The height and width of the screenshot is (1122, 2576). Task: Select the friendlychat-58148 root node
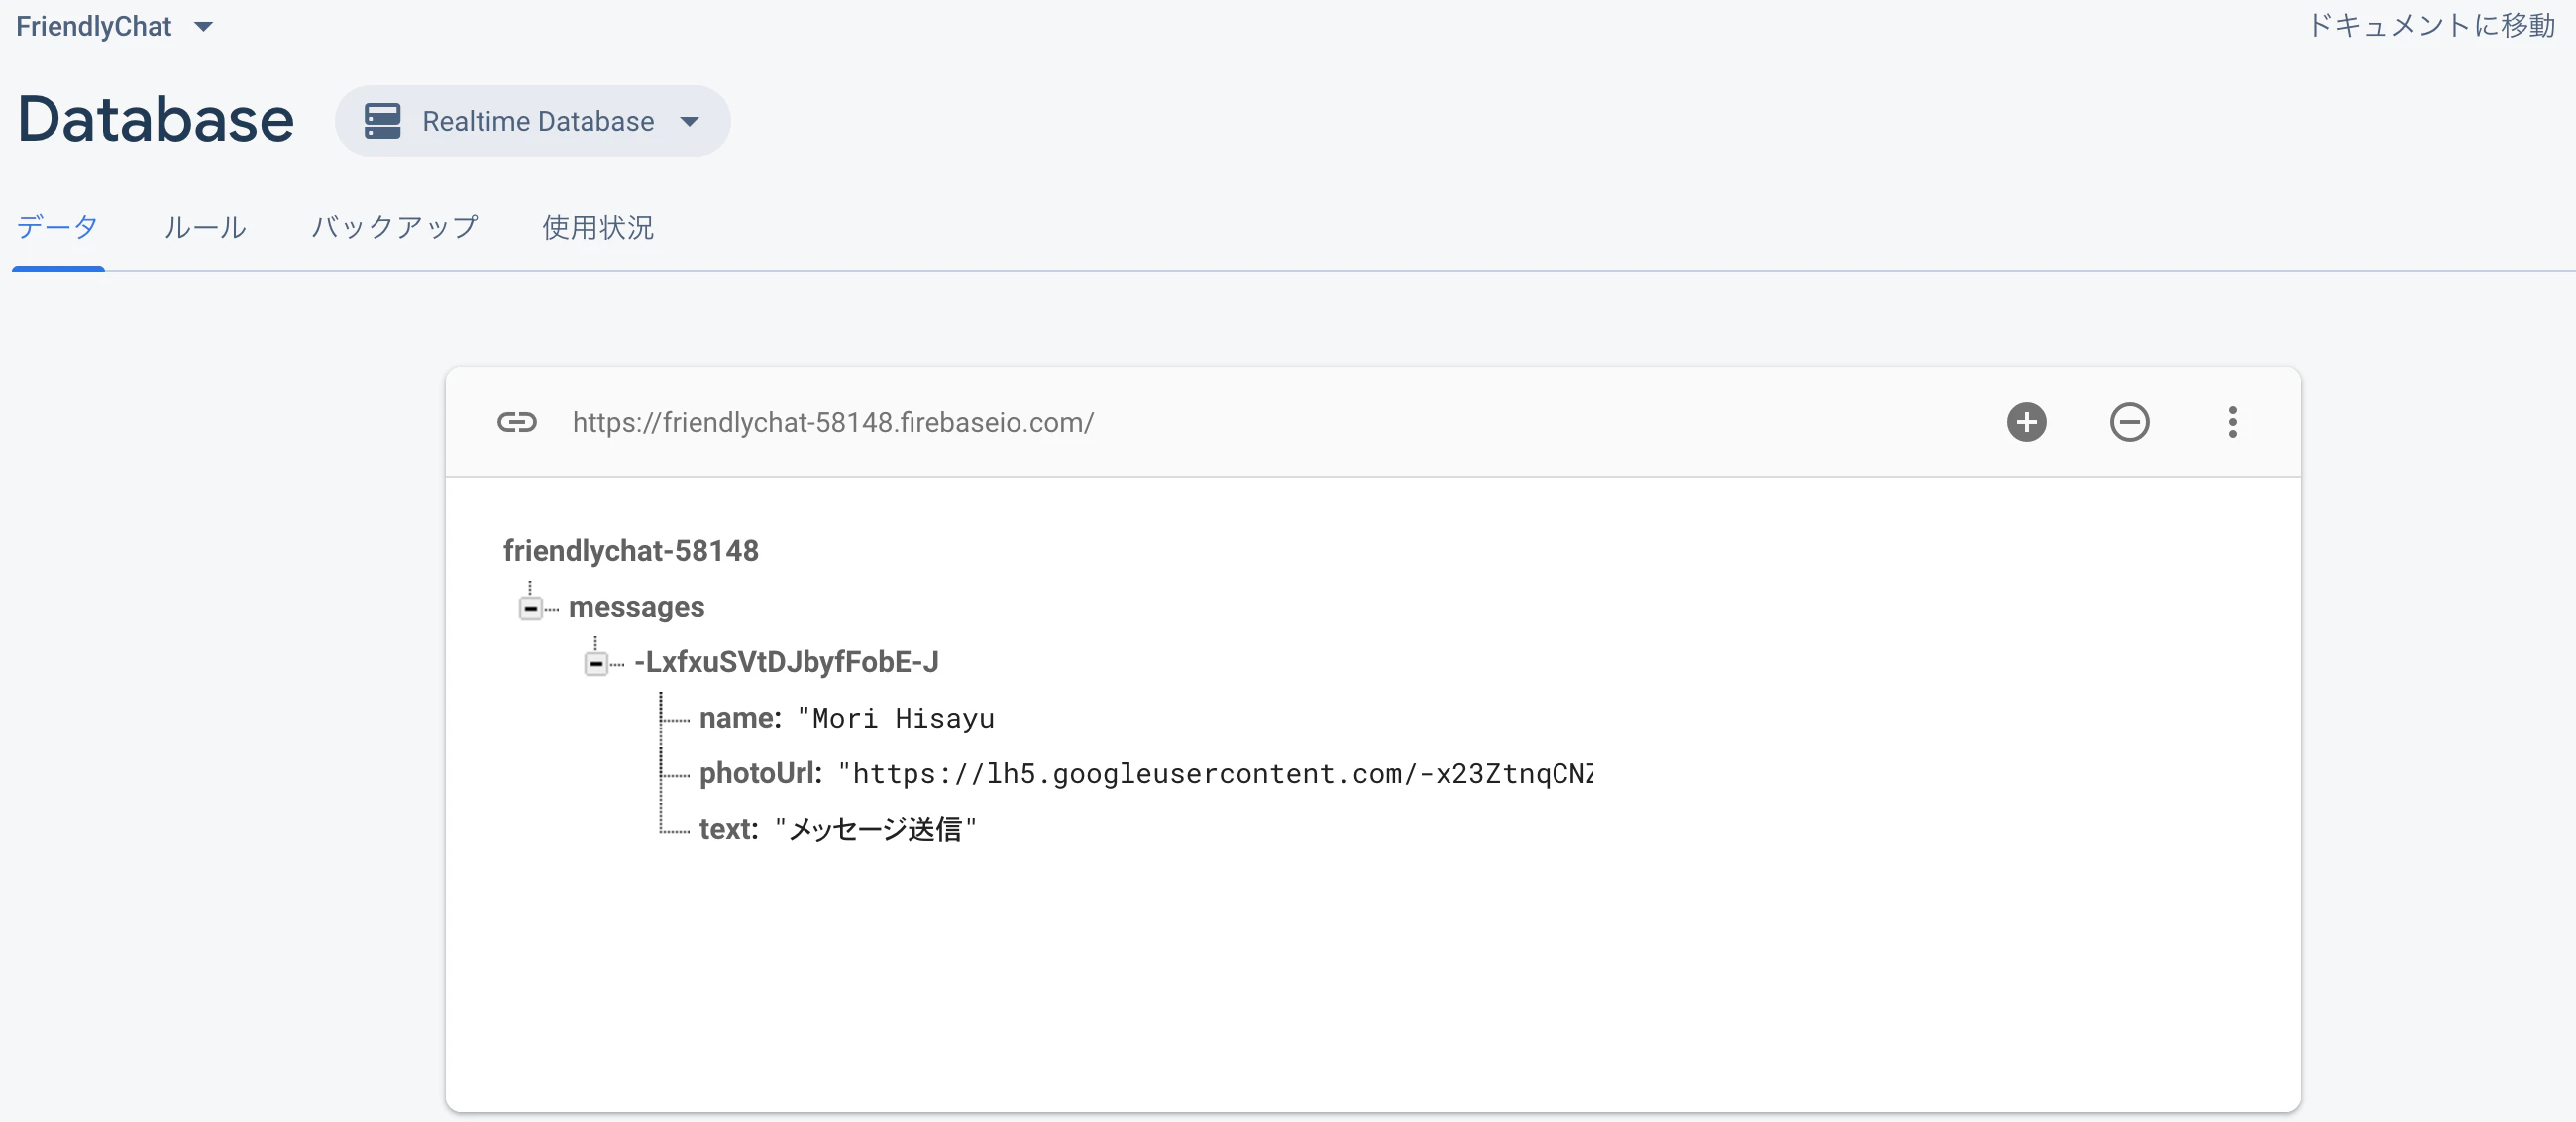click(x=630, y=551)
